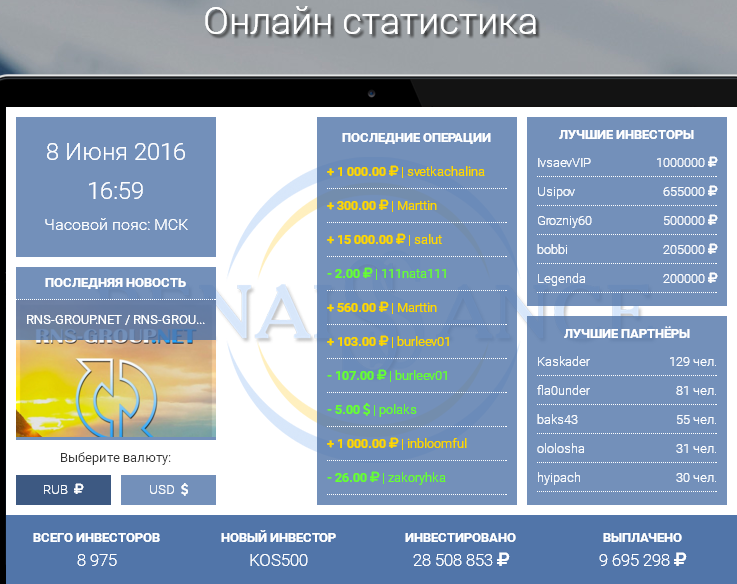Click the time 16:59
The image size is (737, 584).
[x=116, y=191]
